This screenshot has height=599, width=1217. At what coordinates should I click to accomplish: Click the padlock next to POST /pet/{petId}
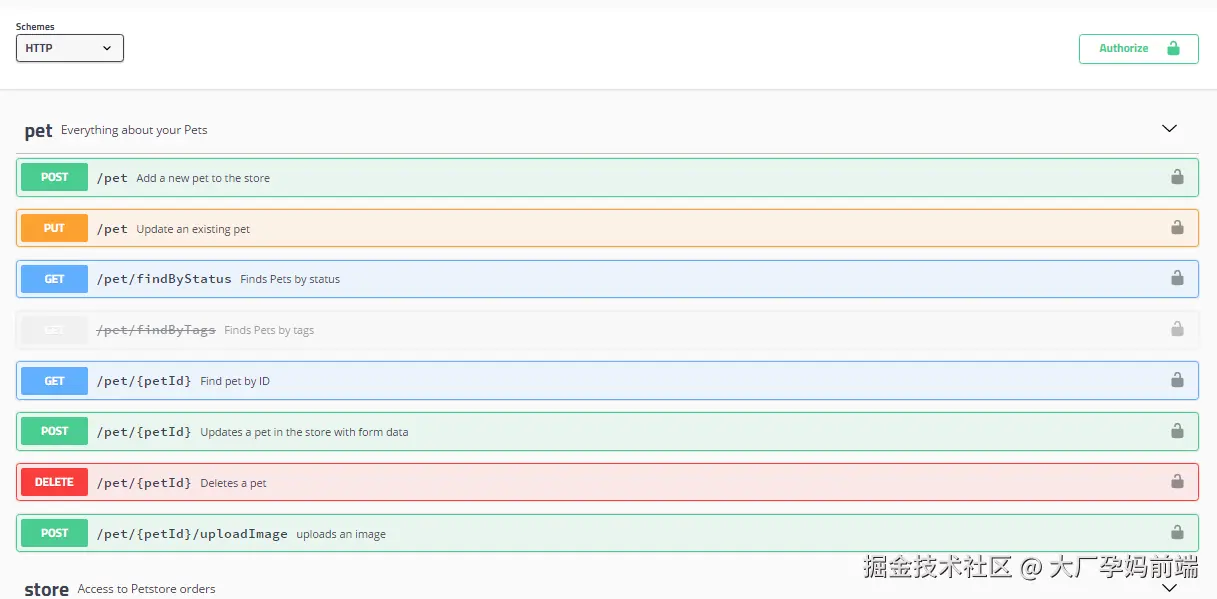tap(1178, 431)
